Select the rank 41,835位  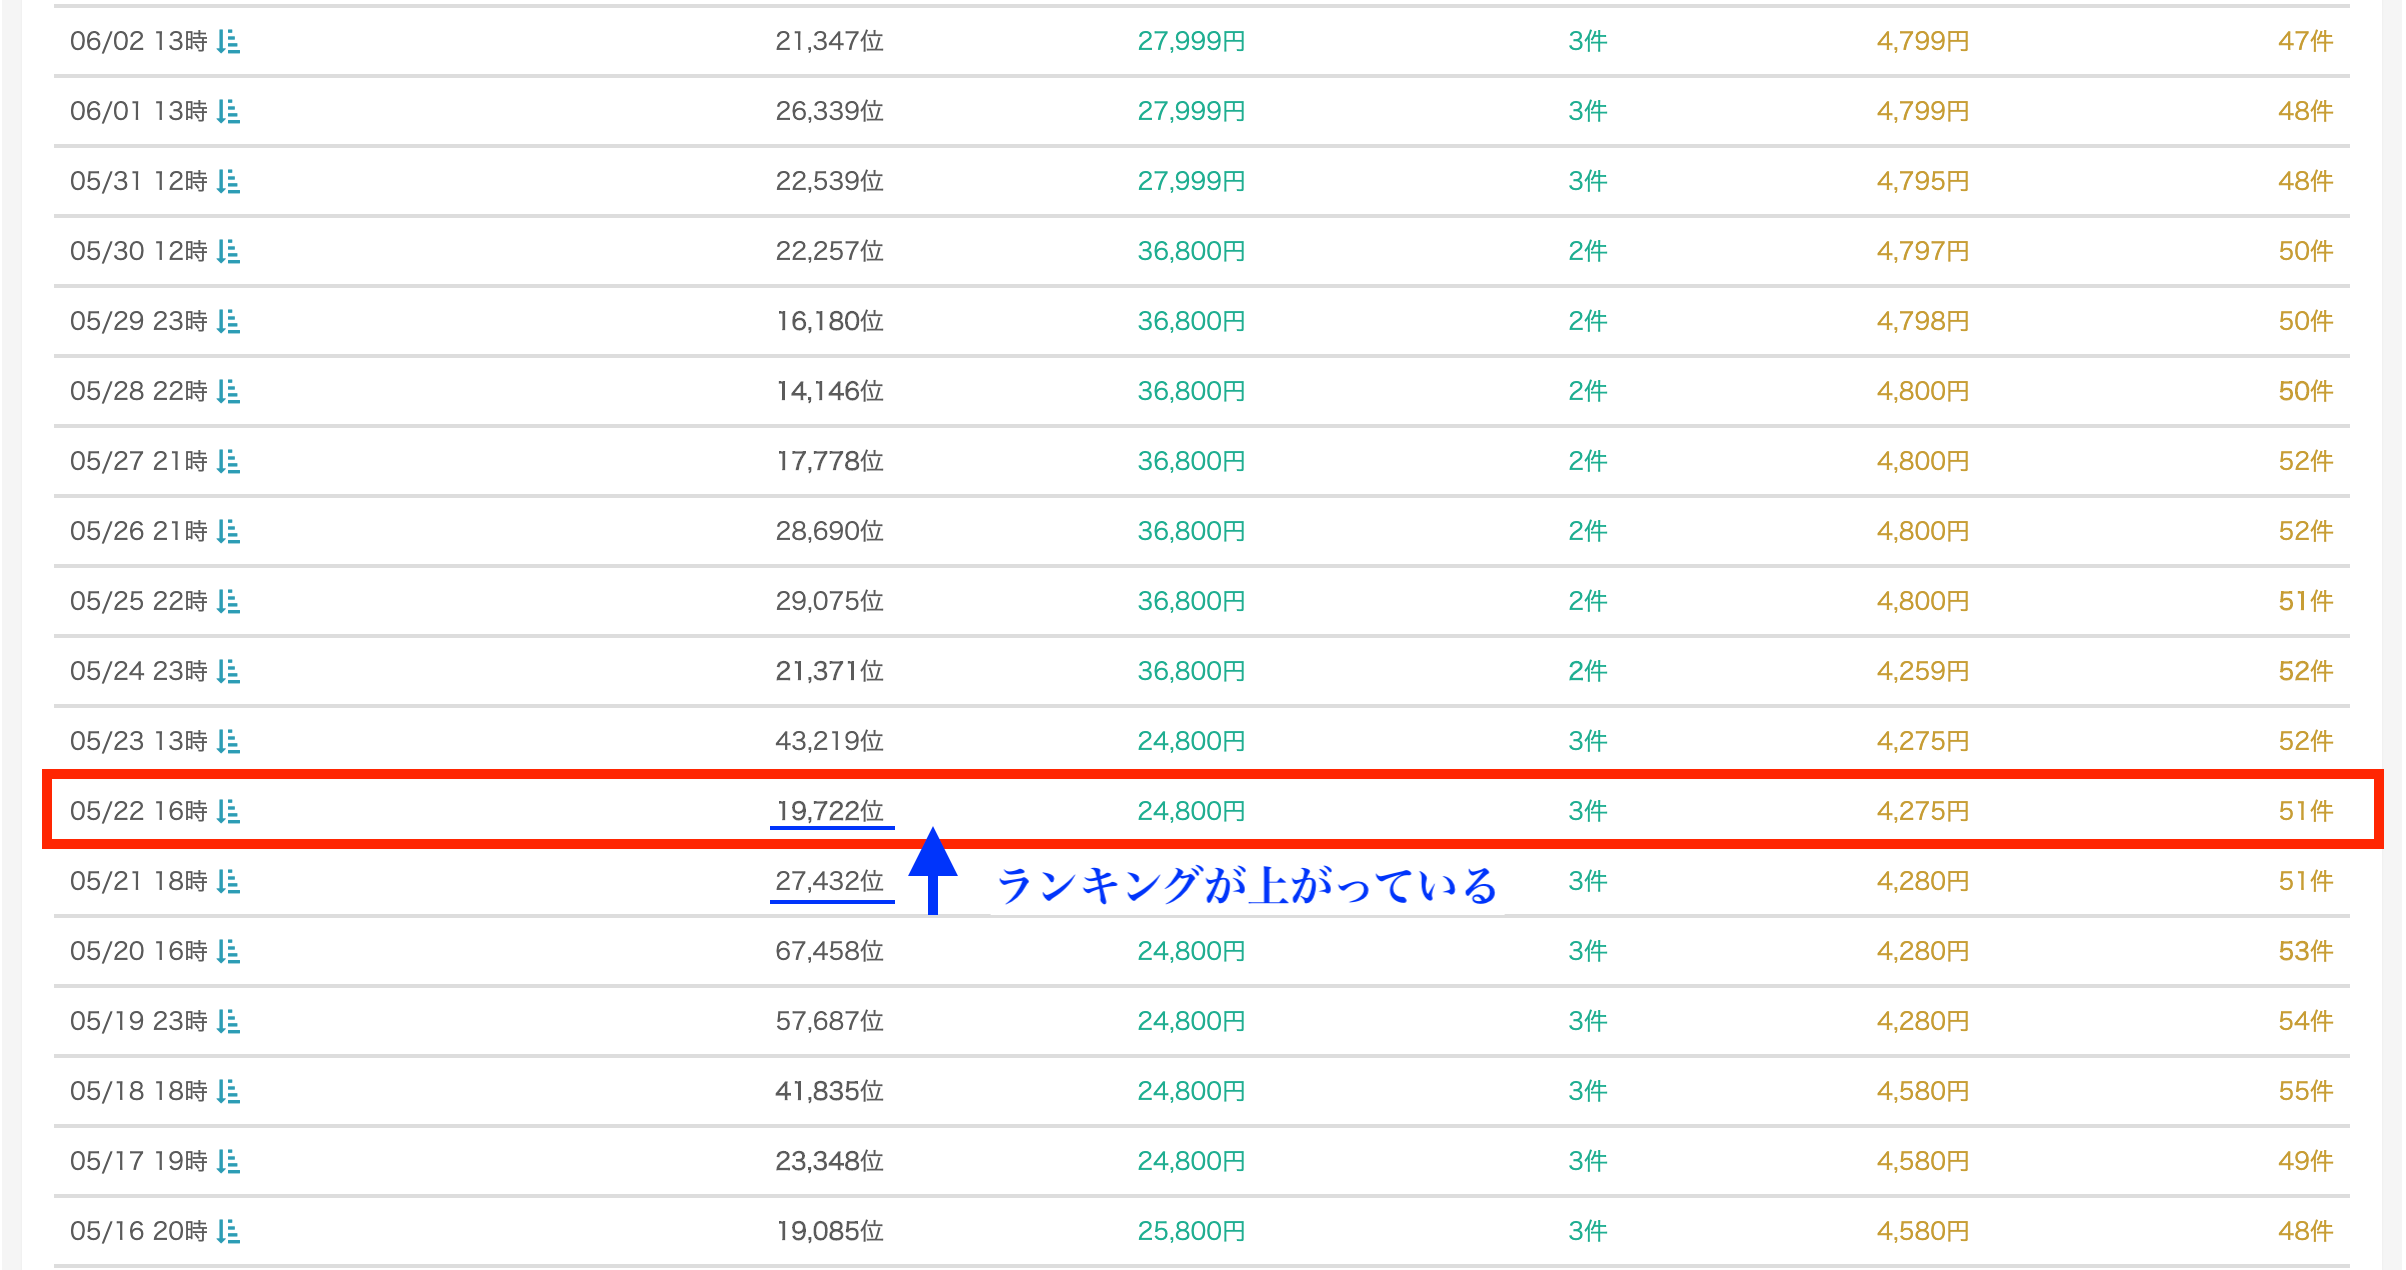tap(830, 1091)
